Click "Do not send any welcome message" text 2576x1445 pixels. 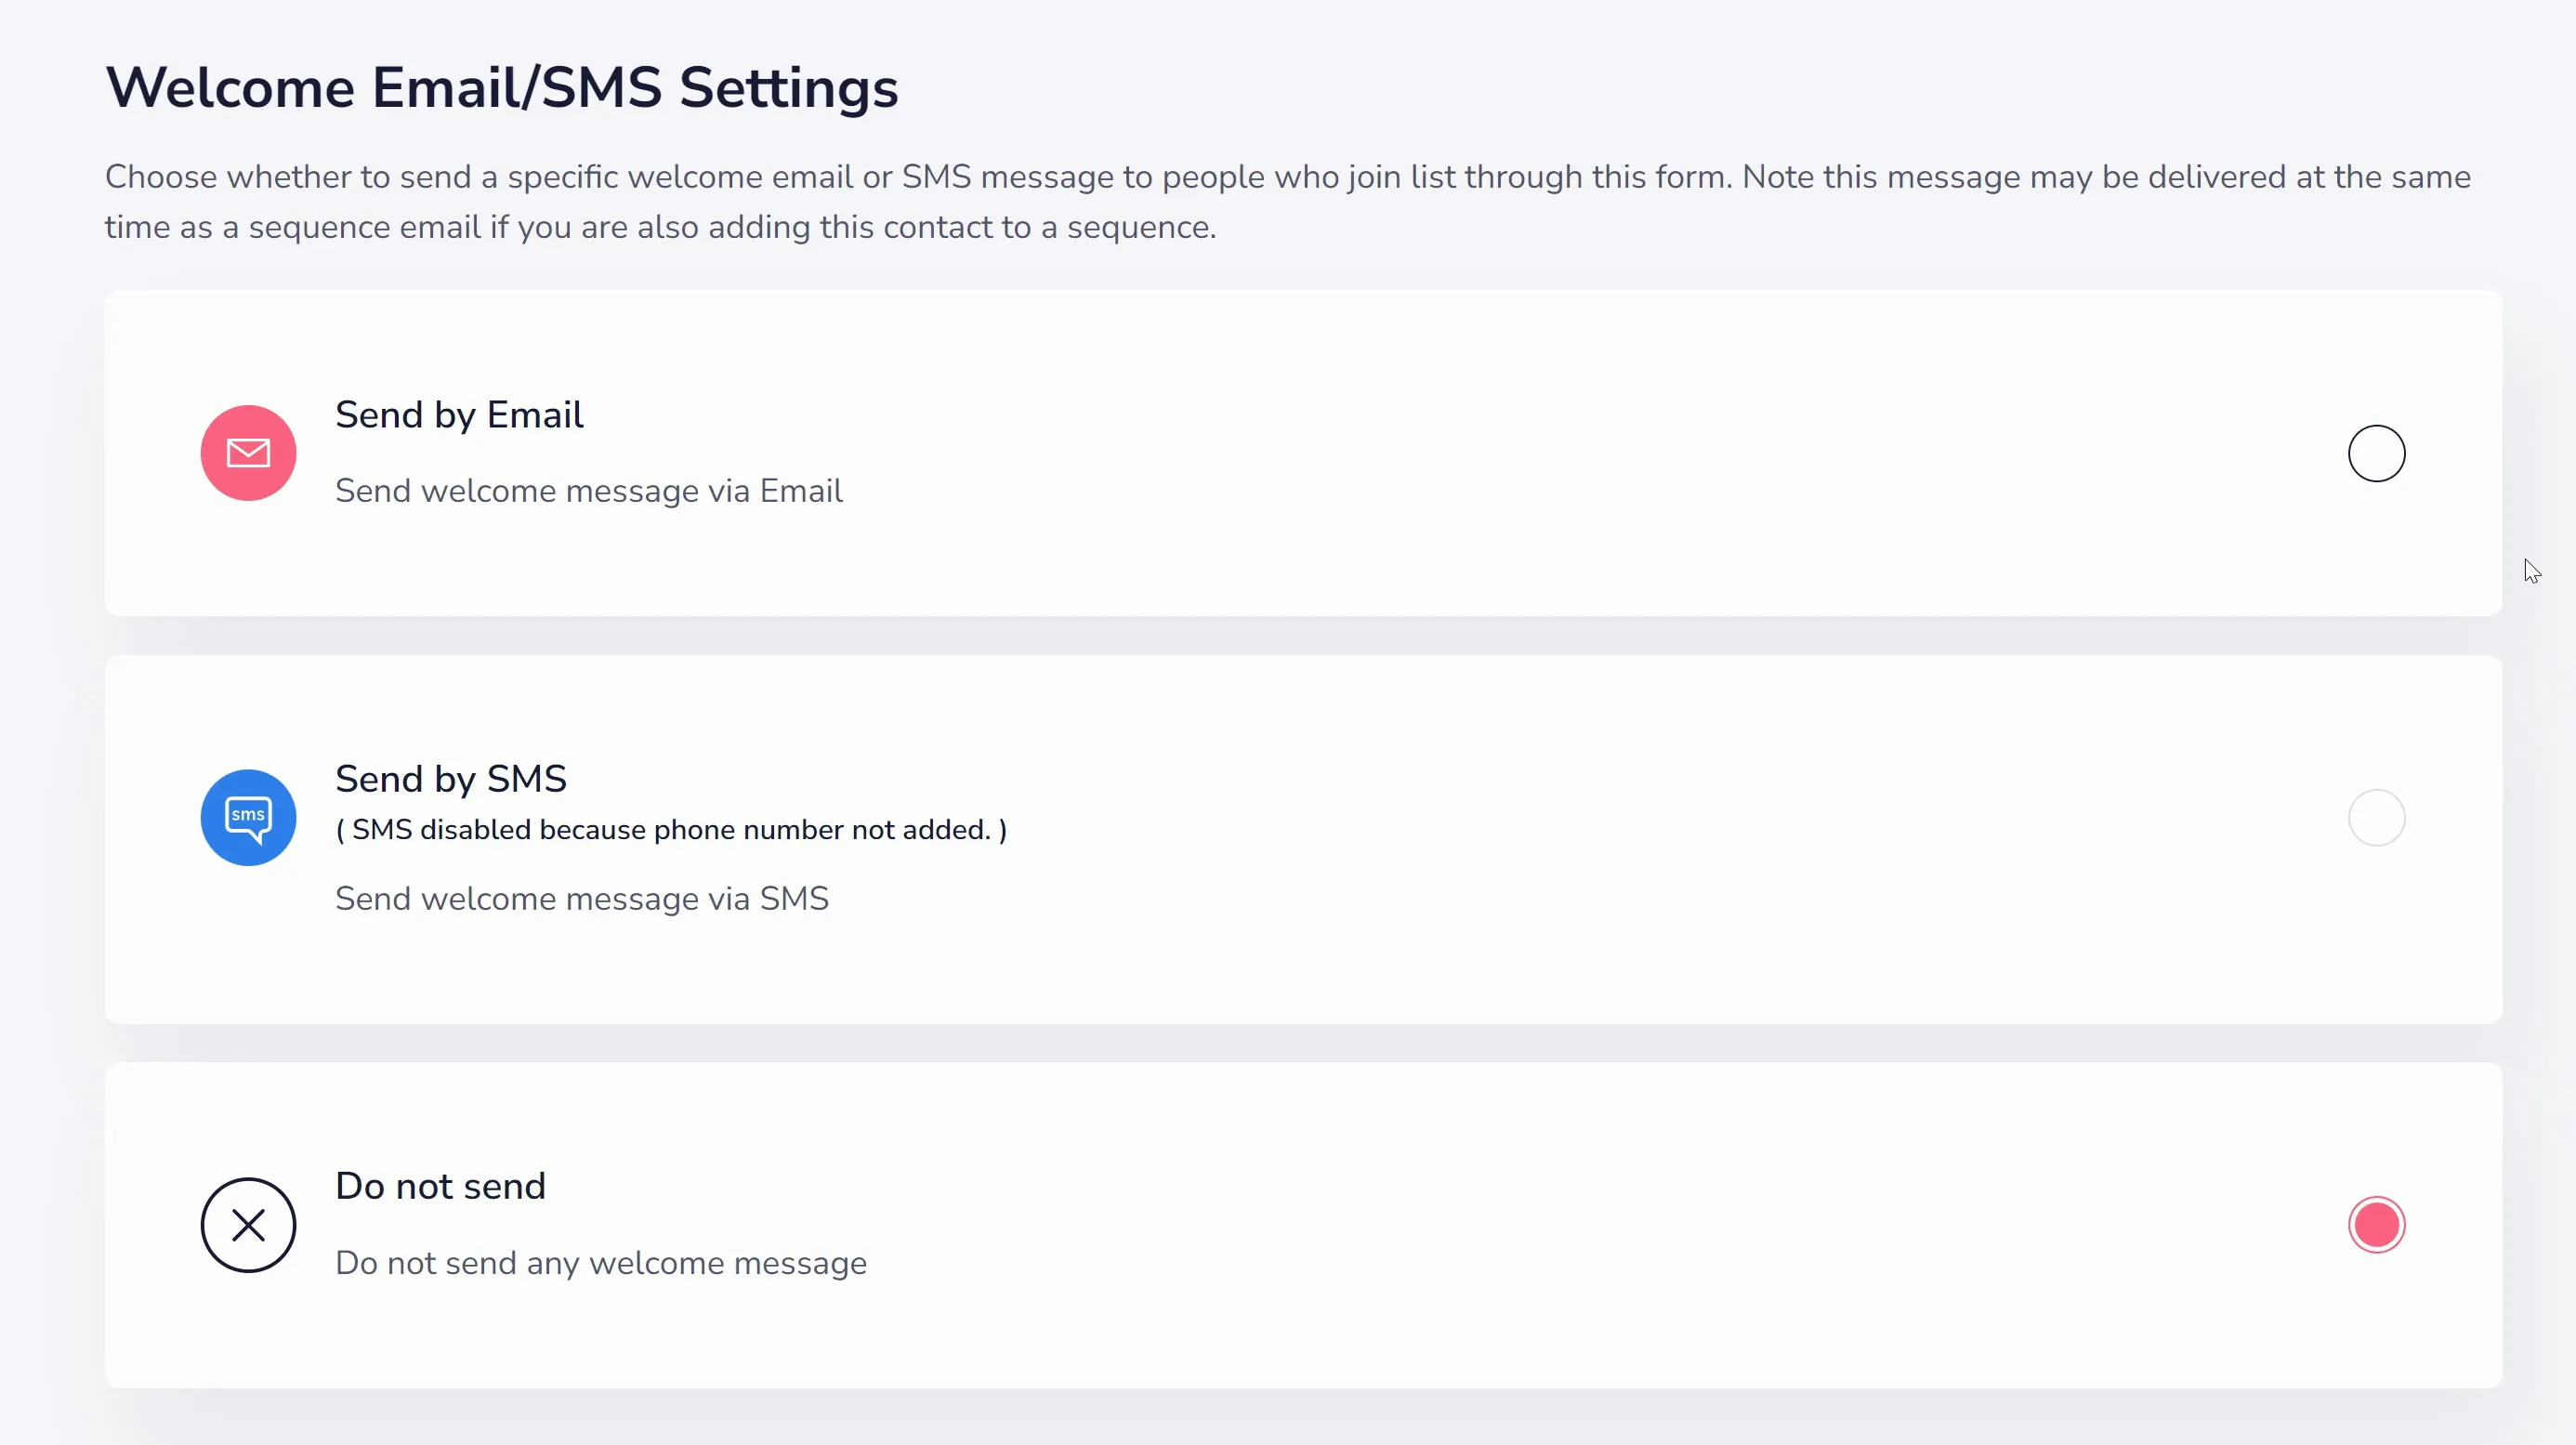pos(601,1263)
